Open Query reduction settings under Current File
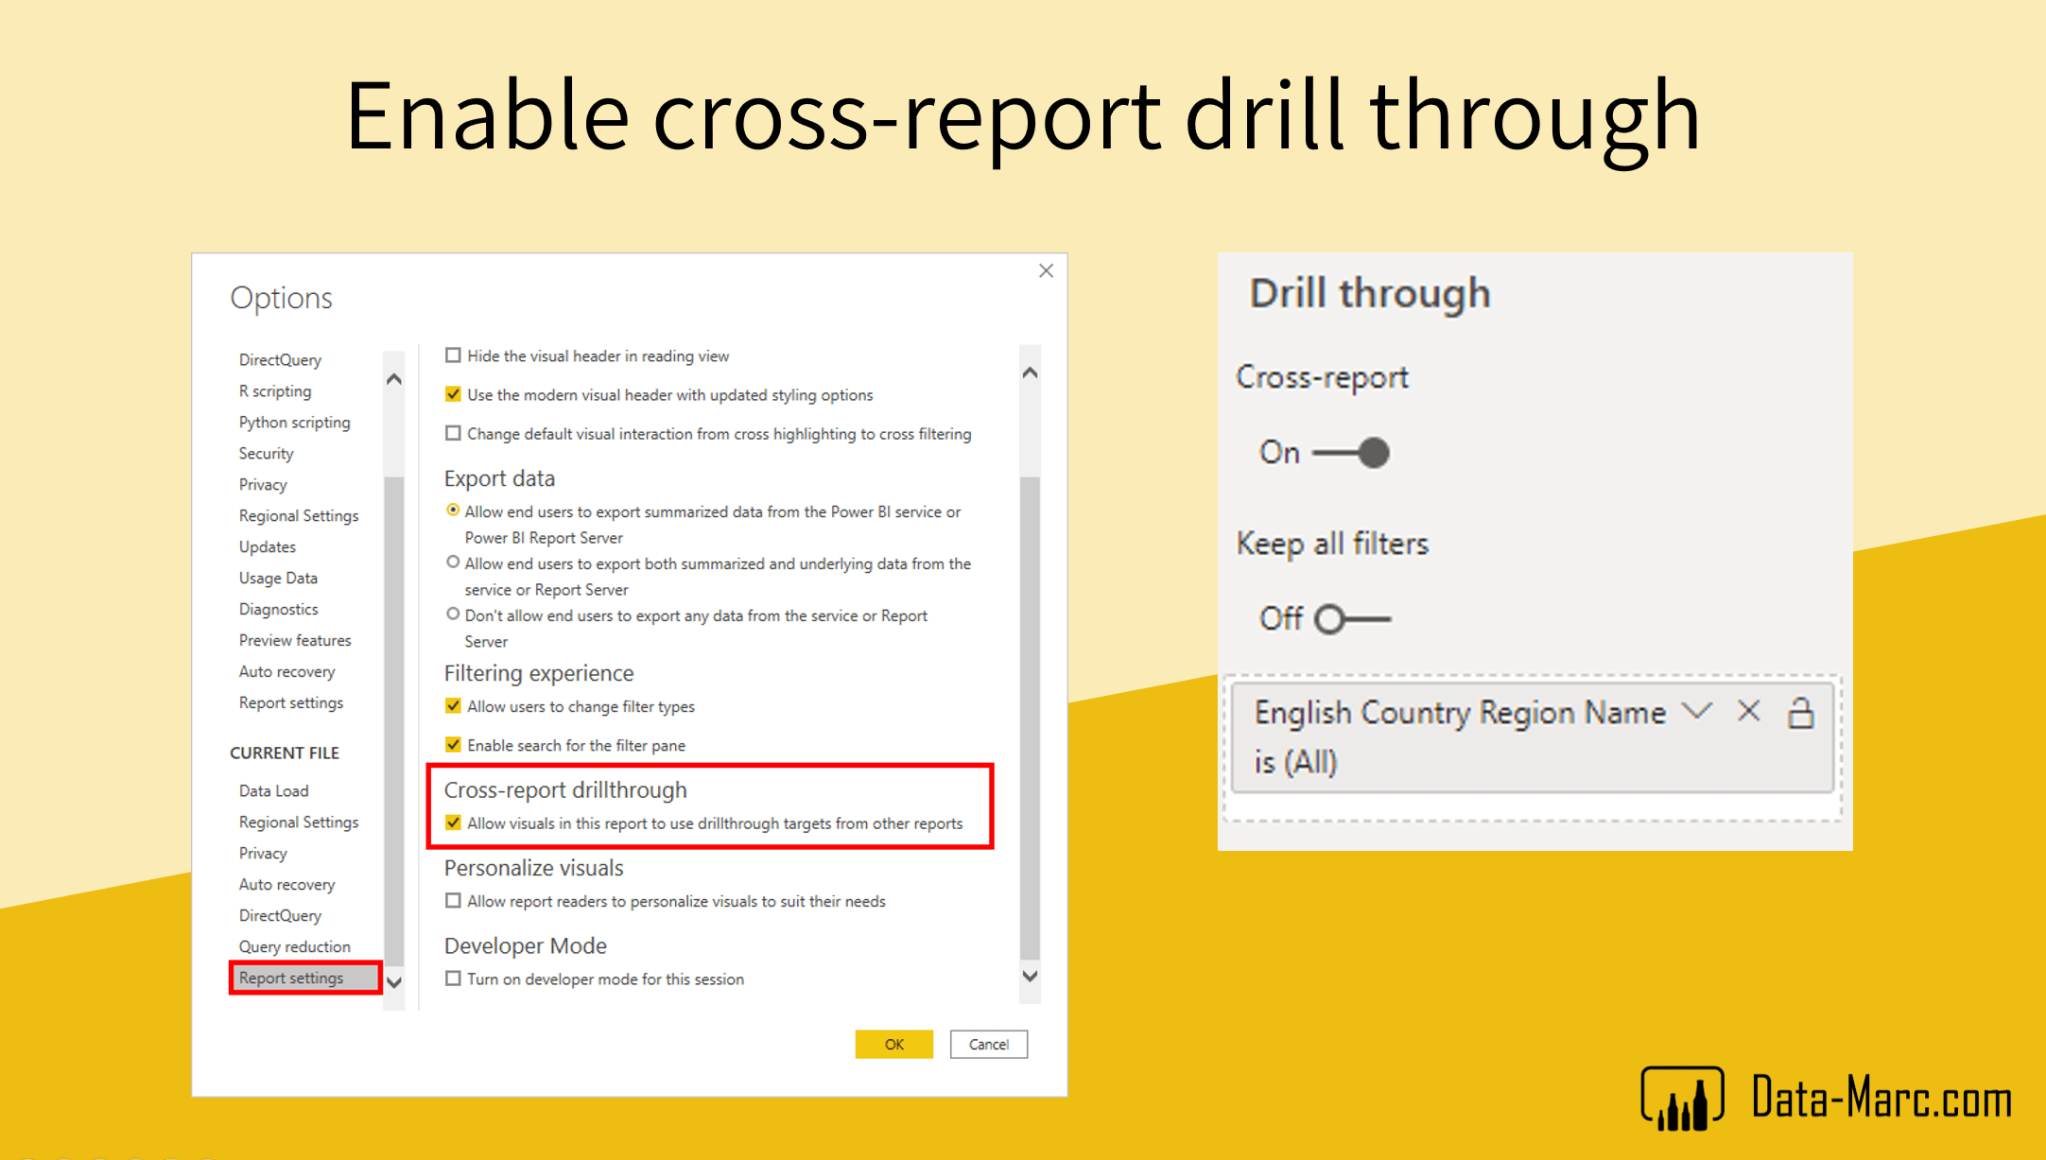This screenshot has width=2046, height=1160. pyautogui.click(x=295, y=946)
